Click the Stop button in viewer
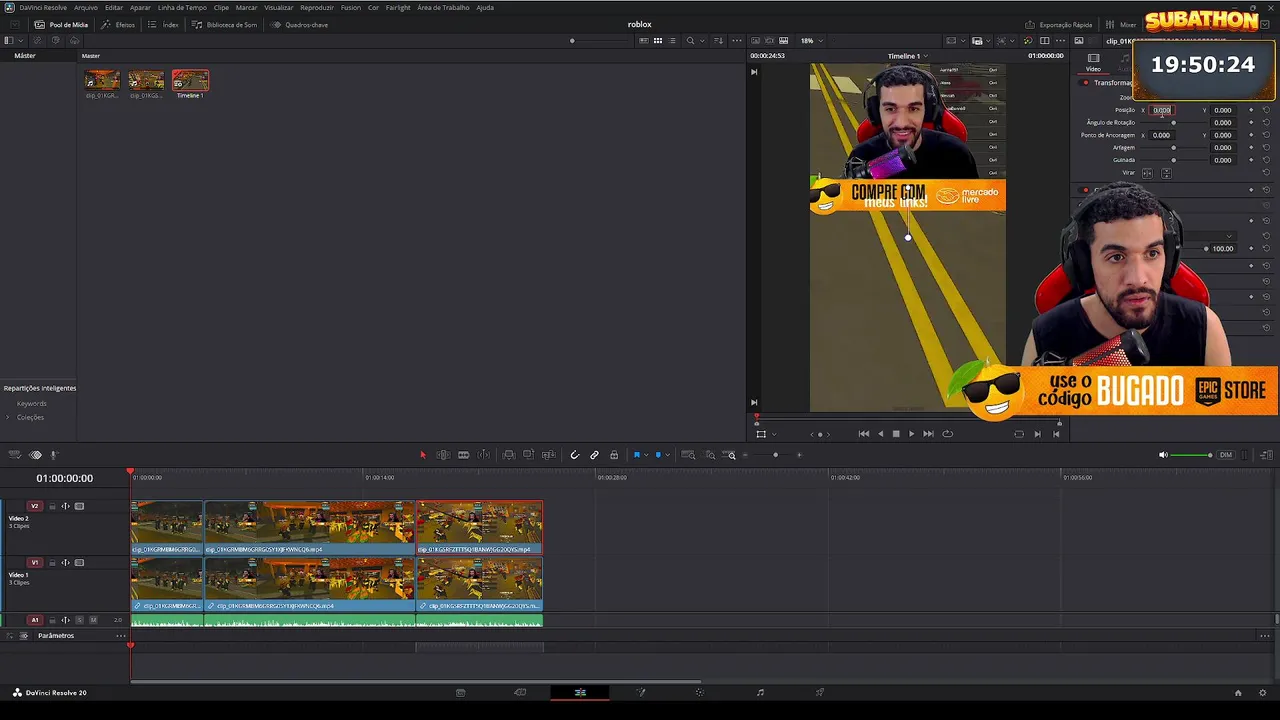The height and width of the screenshot is (720, 1280). (x=895, y=434)
